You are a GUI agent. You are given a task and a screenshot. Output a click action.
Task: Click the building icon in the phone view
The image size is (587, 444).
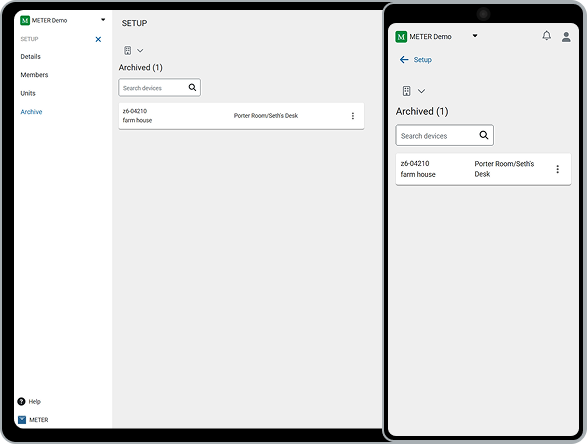point(407,91)
